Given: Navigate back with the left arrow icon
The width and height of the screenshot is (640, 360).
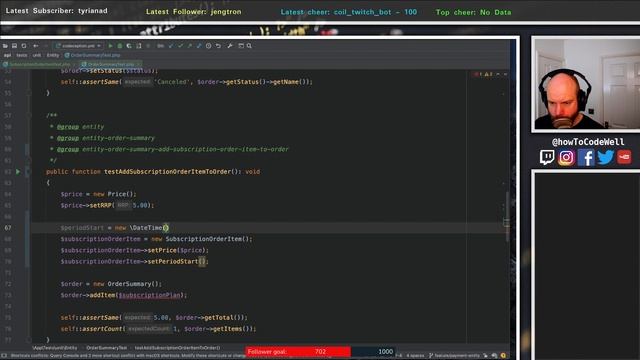Looking at the screenshot, I should point(36,46).
